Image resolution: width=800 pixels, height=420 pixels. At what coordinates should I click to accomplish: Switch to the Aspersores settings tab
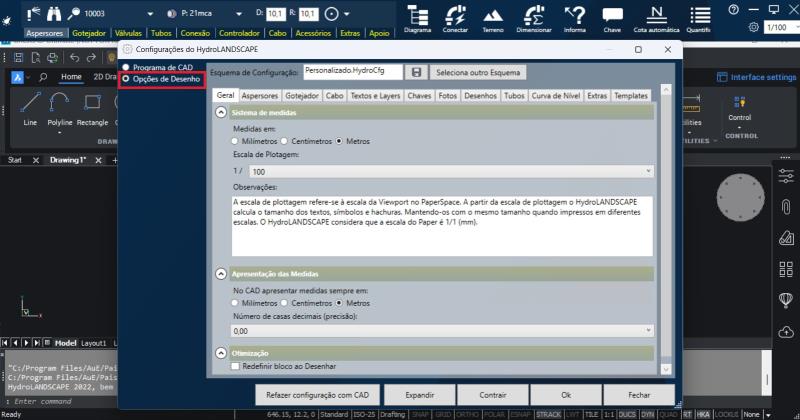(x=260, y=96)
